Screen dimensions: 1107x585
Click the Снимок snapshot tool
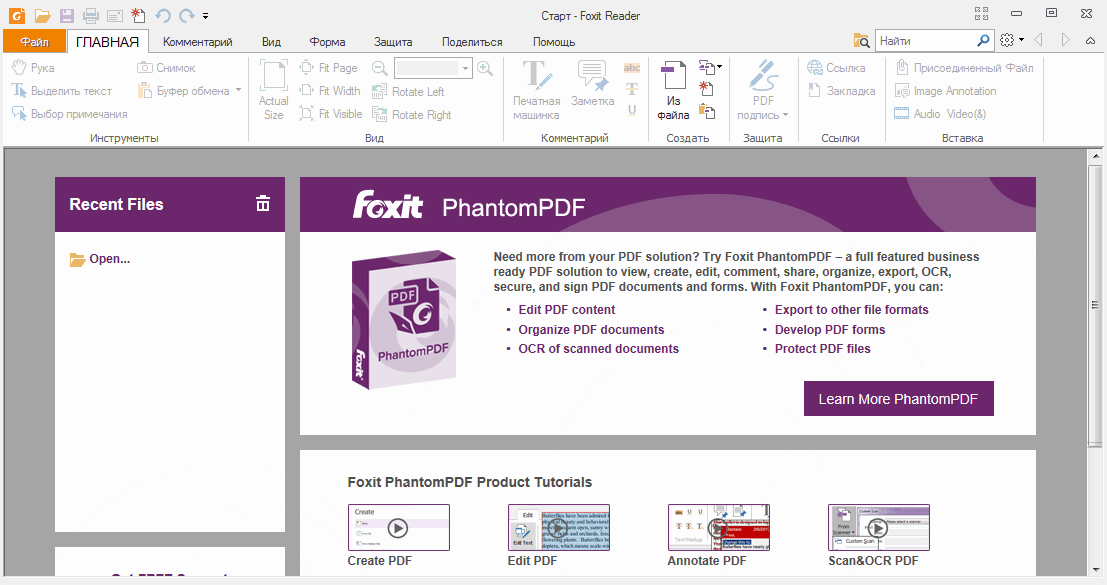166,68
